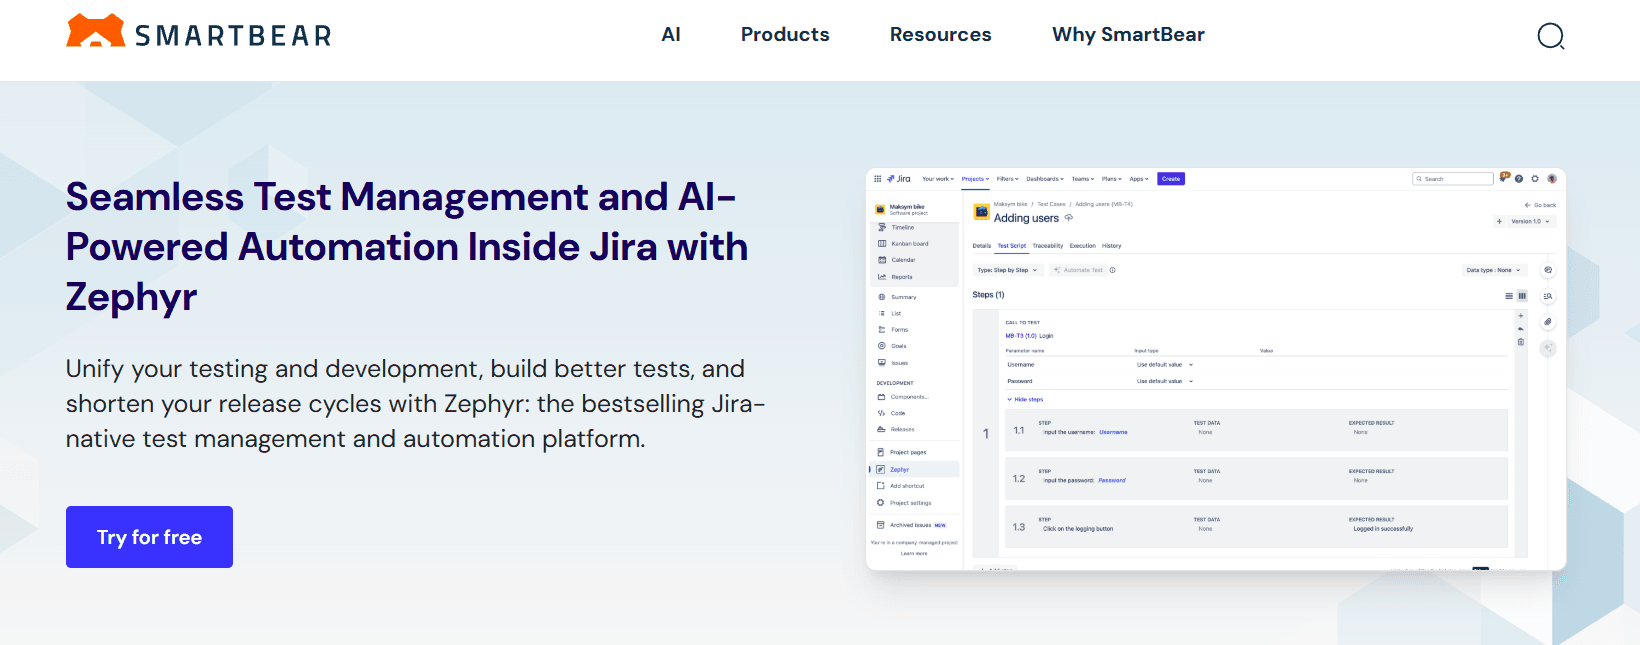
Task: Click the add version plus button
Action: [x=1499, y=221]
